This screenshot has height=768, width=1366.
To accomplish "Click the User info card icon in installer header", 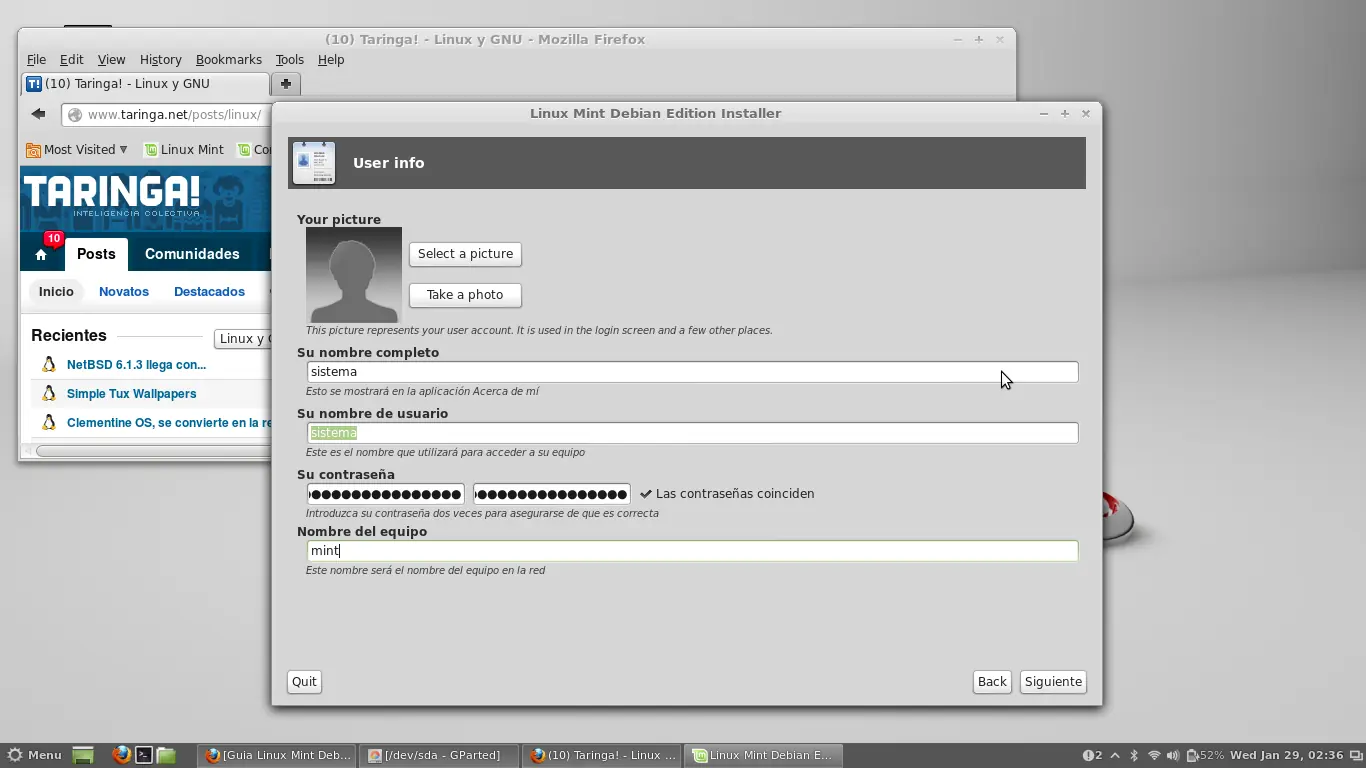I will click(314, 163).
